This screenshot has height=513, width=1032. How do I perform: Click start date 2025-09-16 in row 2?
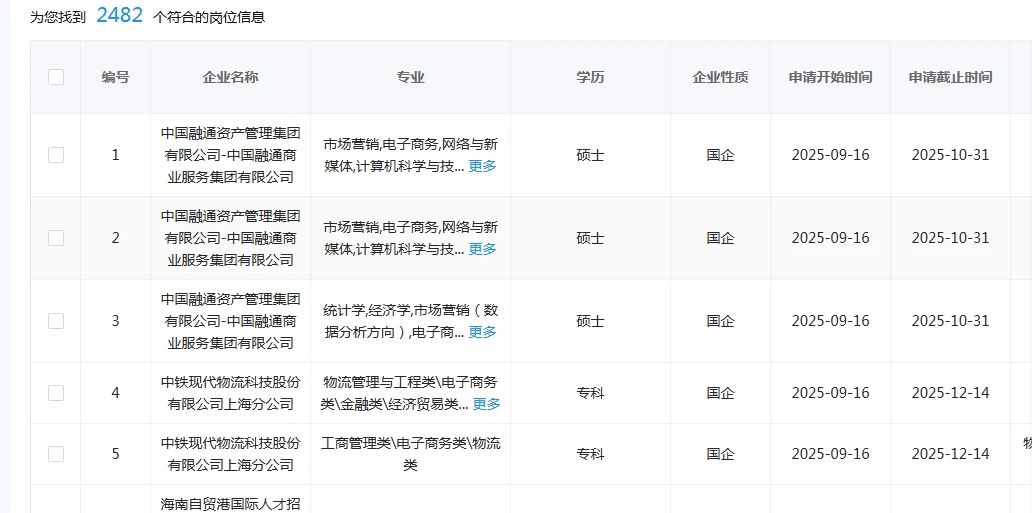point(830,238)
